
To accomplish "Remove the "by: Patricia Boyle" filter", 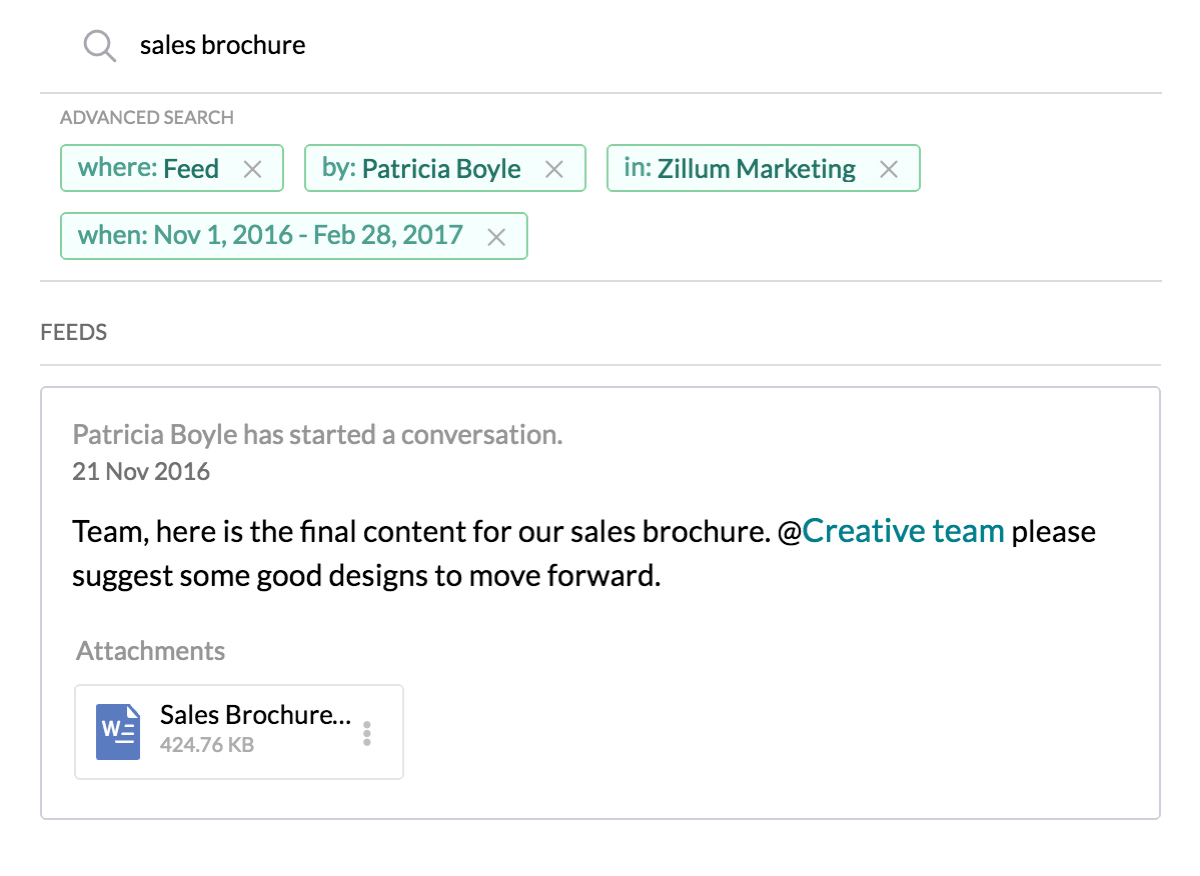I will coord(554,169).
